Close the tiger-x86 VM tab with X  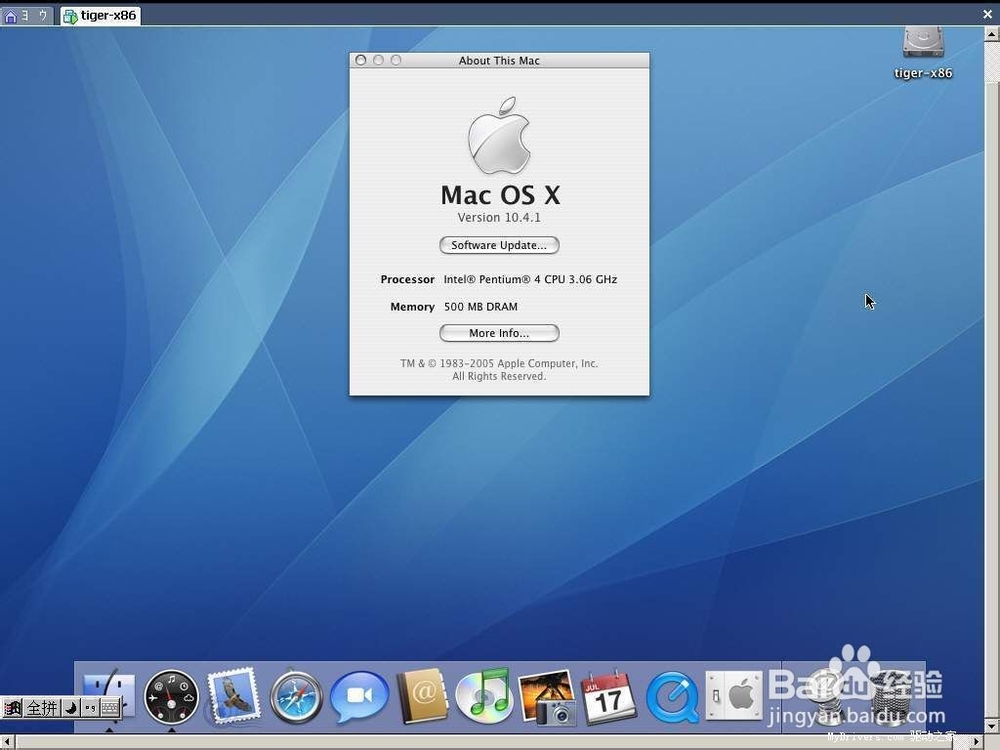point(987,14)
